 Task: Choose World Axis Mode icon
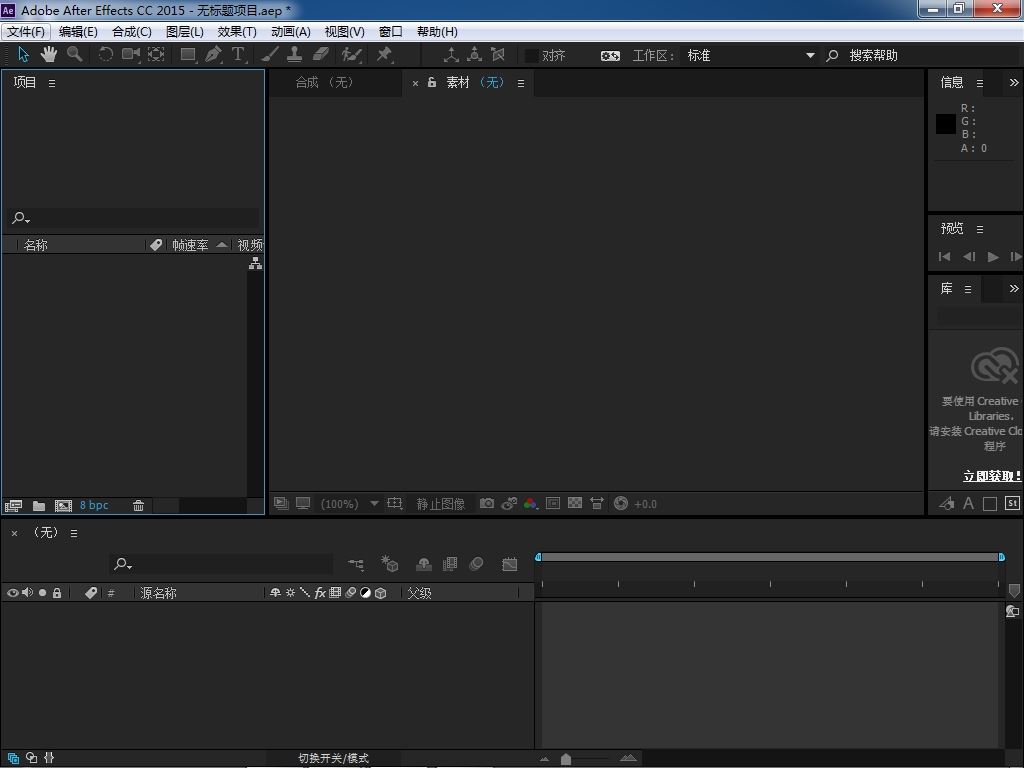click(475, 55)
